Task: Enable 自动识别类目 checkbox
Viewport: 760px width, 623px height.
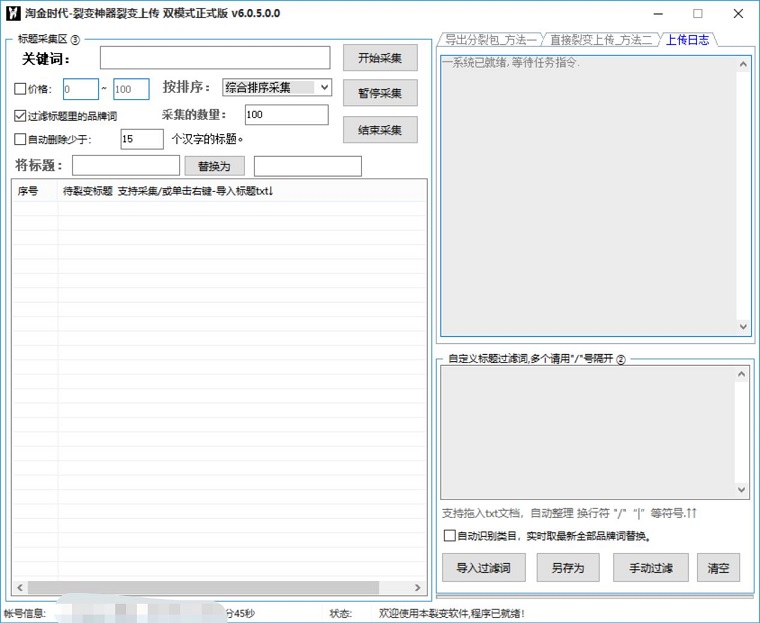Action: pyautogui.click(x=449, y=536)
